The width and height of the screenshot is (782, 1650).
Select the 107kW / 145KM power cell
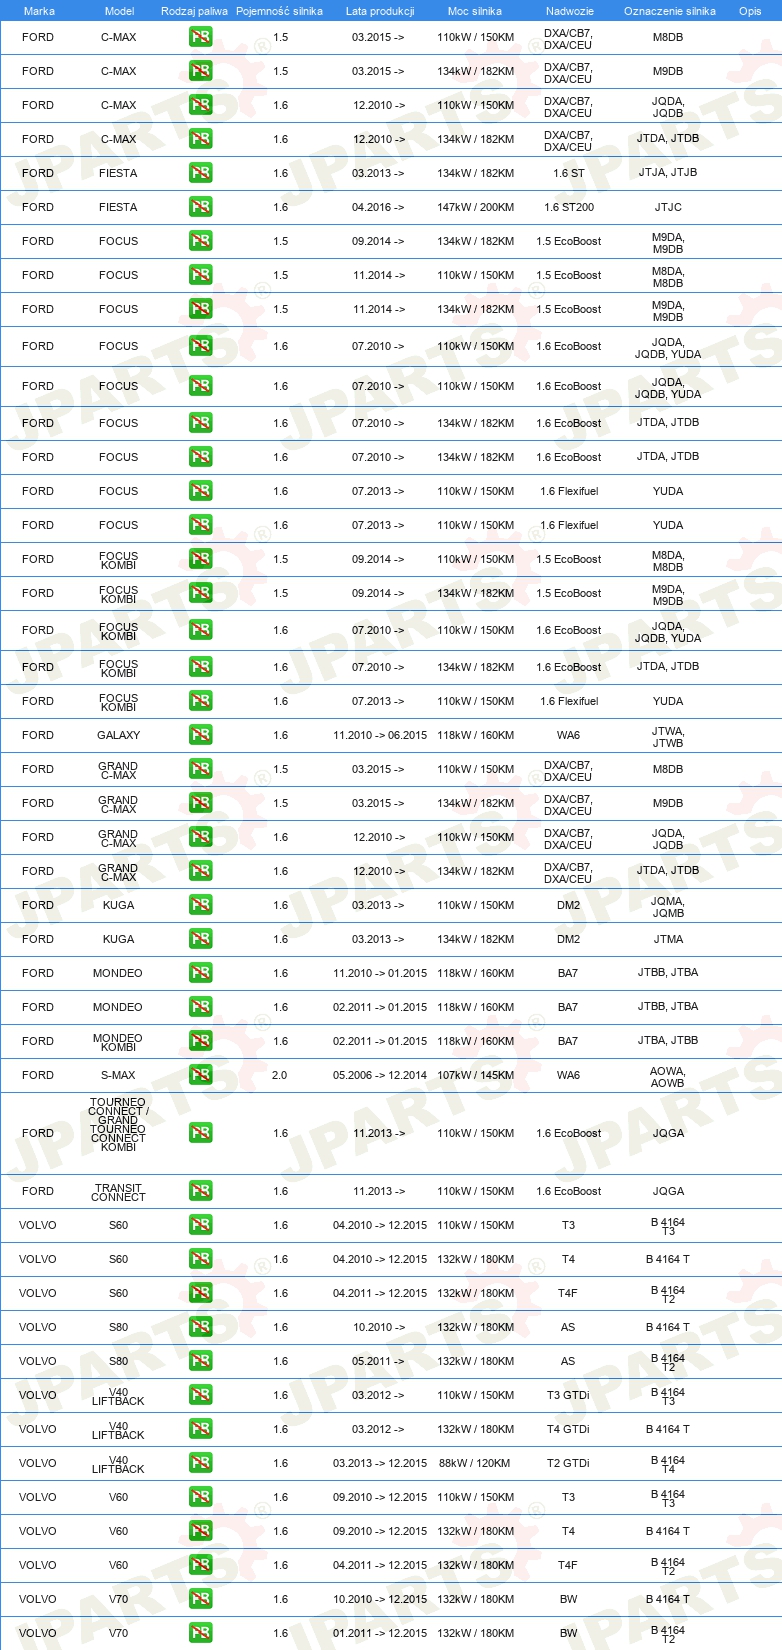(x=476, y=1075)
